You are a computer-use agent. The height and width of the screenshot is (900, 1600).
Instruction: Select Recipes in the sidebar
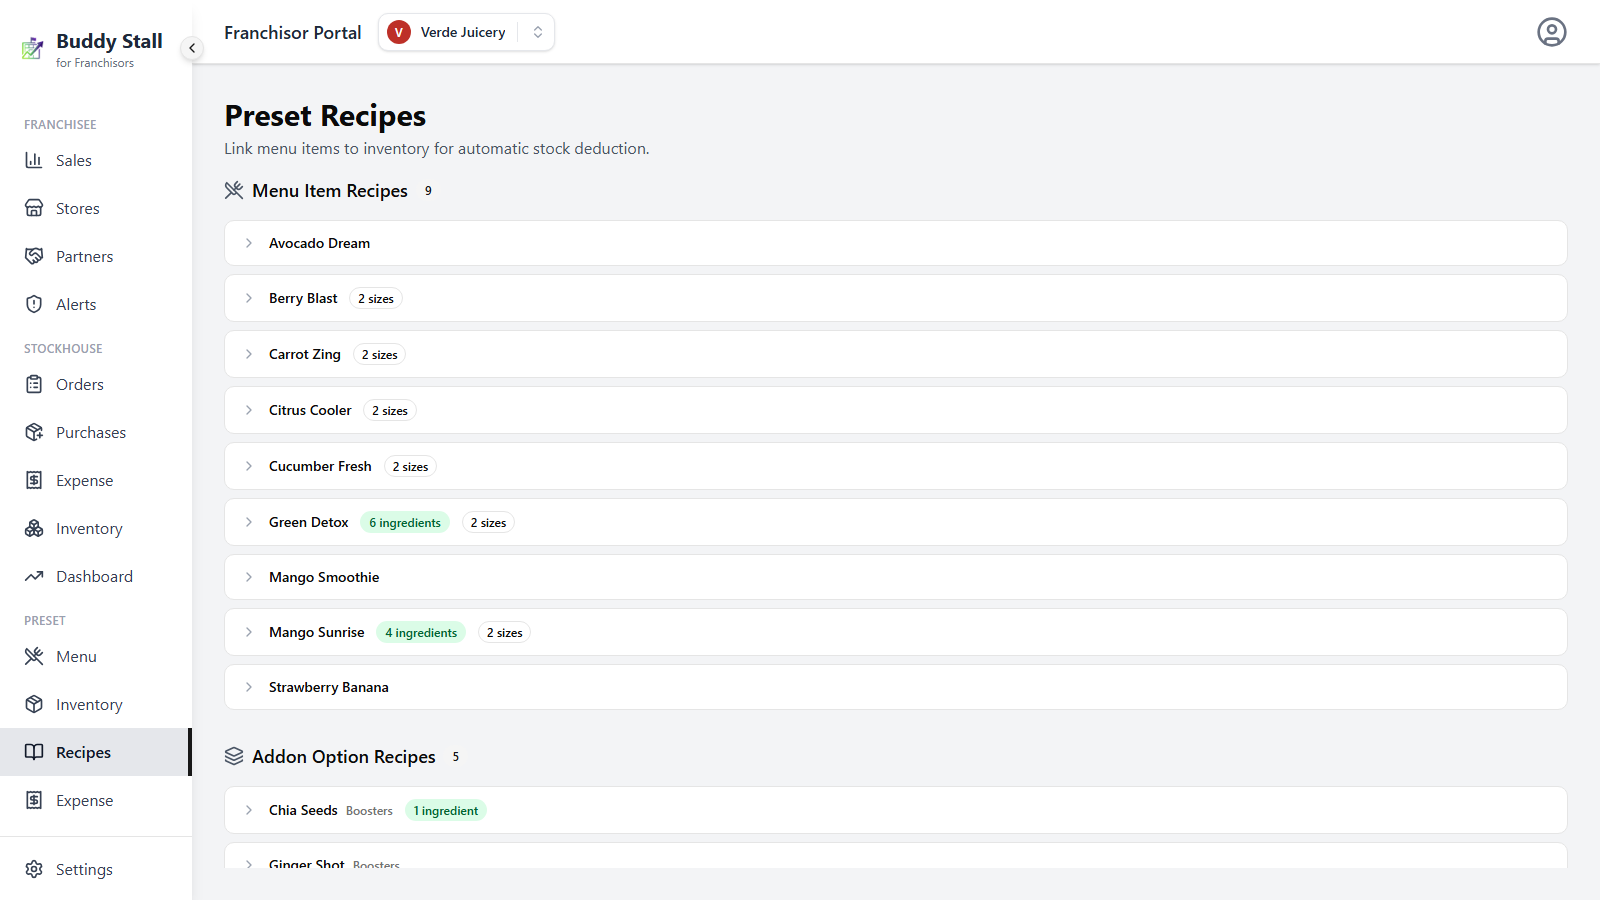click(96, 752)
